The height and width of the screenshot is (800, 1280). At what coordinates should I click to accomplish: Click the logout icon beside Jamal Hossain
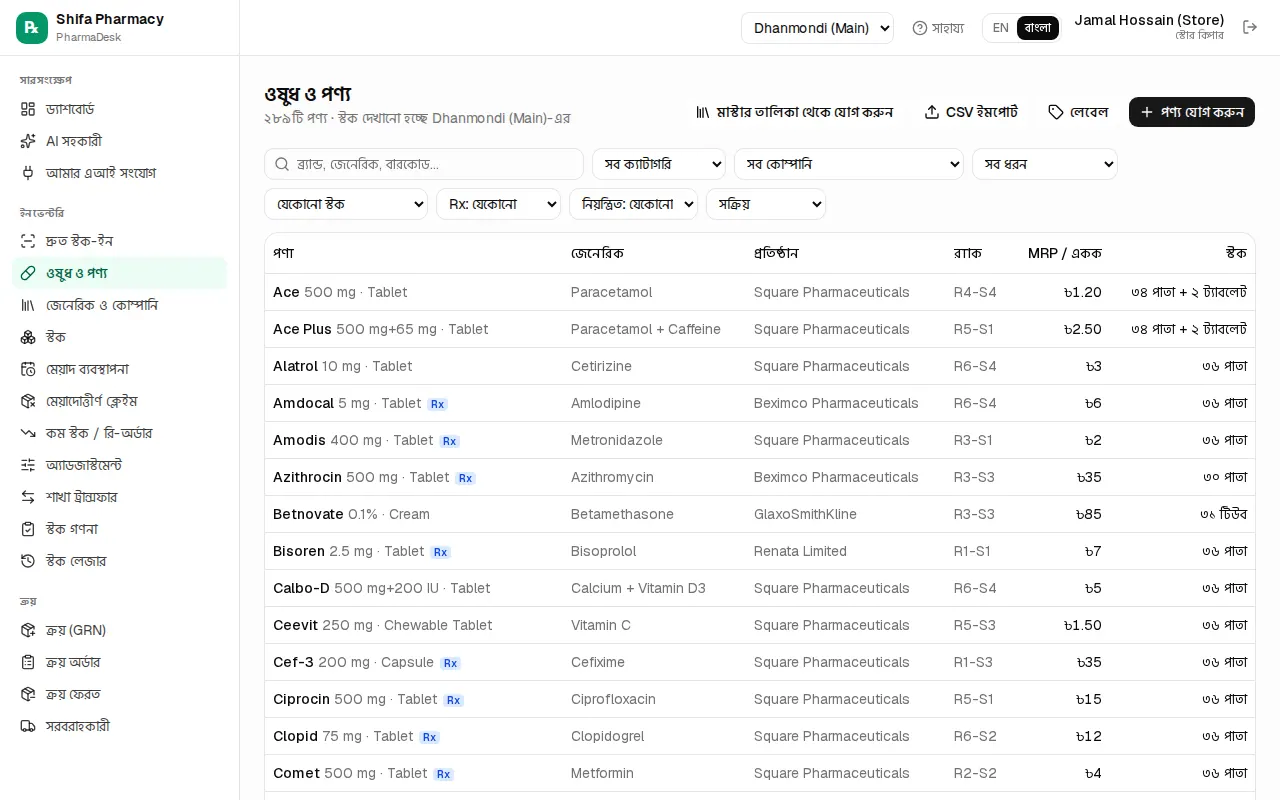1250,27
